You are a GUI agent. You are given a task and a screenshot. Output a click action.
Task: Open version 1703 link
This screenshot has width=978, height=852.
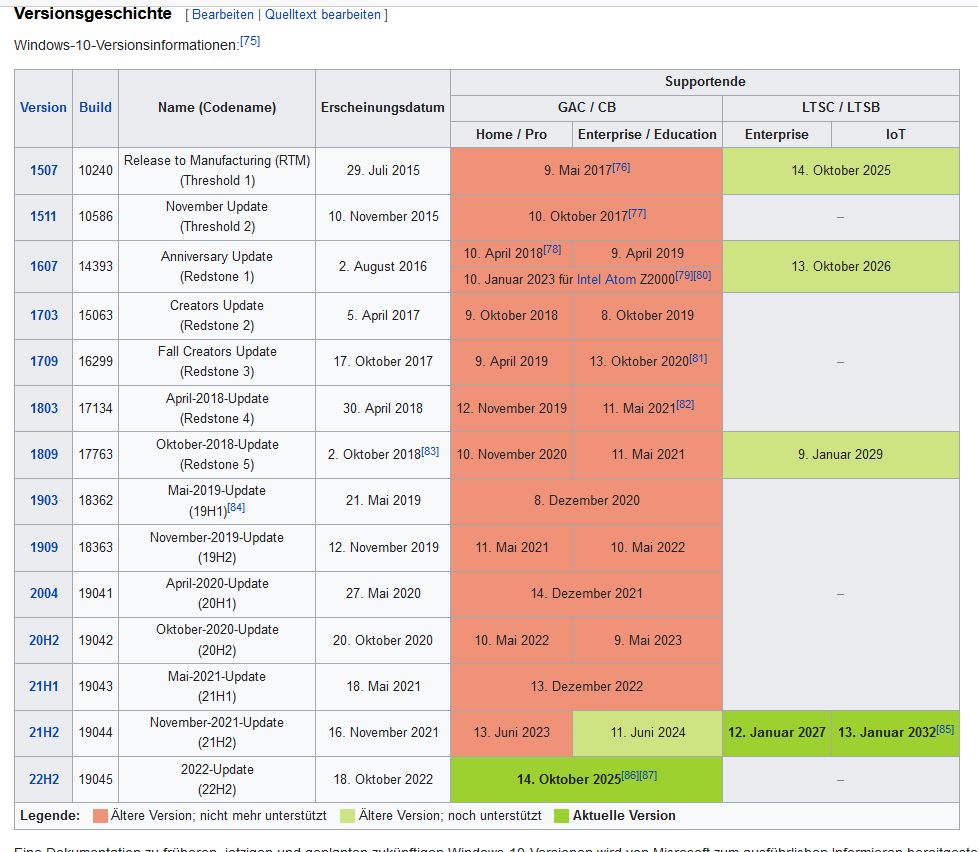click(x=44, y=315)
